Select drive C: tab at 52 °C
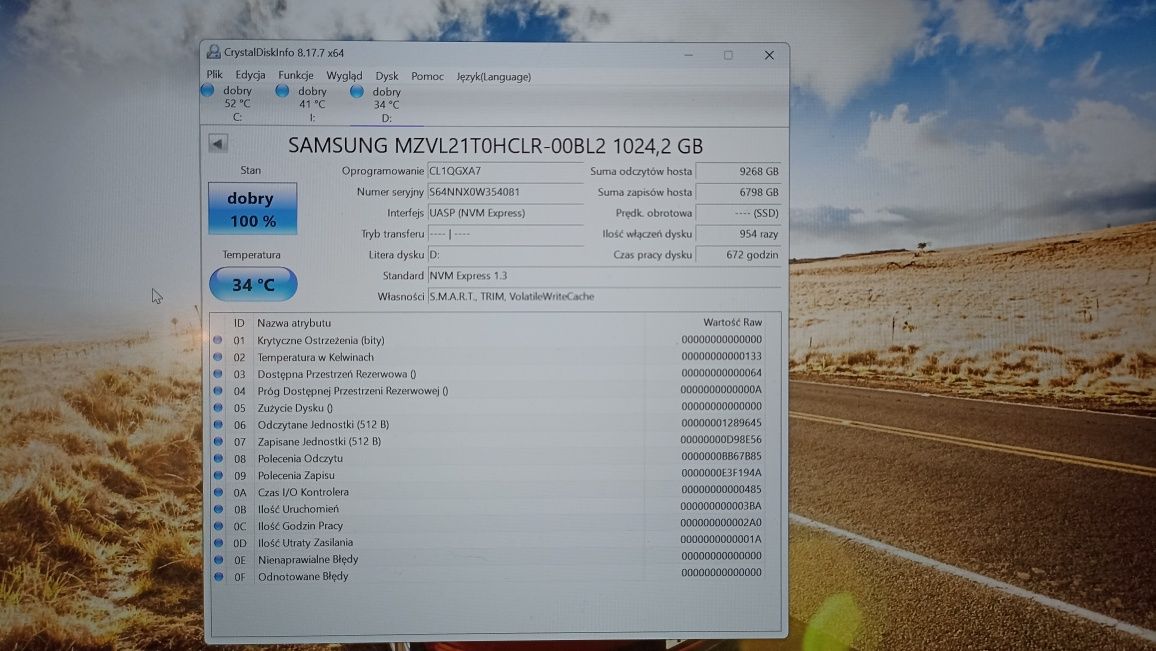 237,103
